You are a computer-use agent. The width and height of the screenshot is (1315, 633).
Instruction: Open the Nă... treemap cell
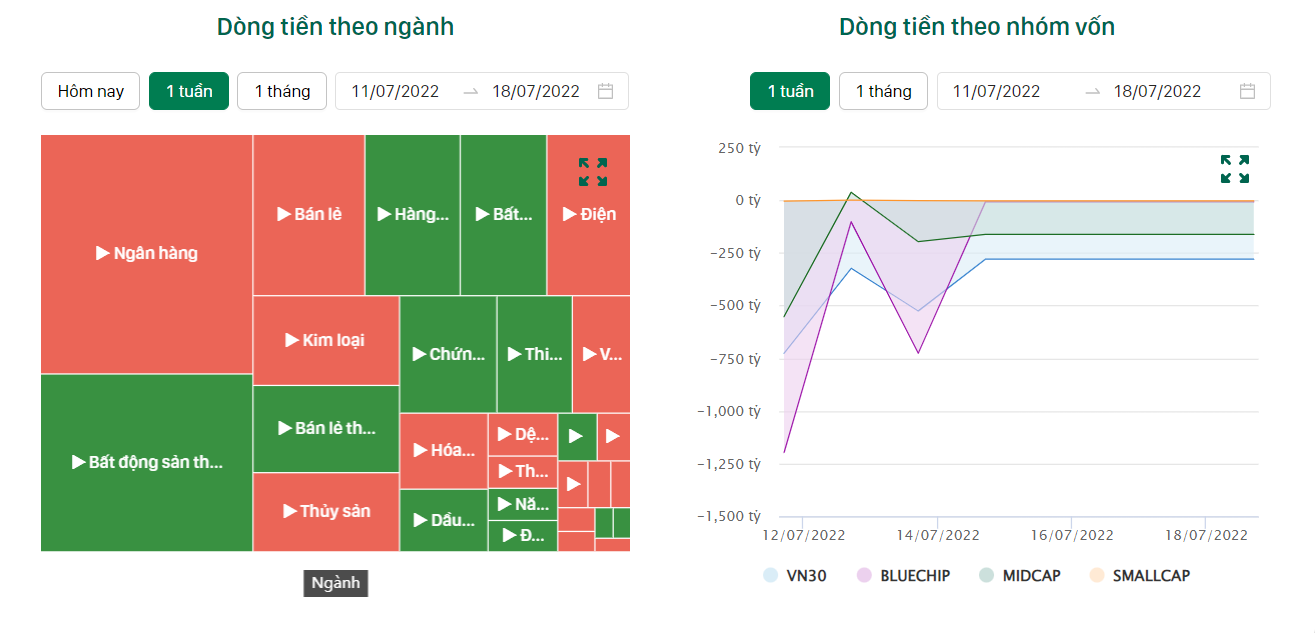point(523,505)
